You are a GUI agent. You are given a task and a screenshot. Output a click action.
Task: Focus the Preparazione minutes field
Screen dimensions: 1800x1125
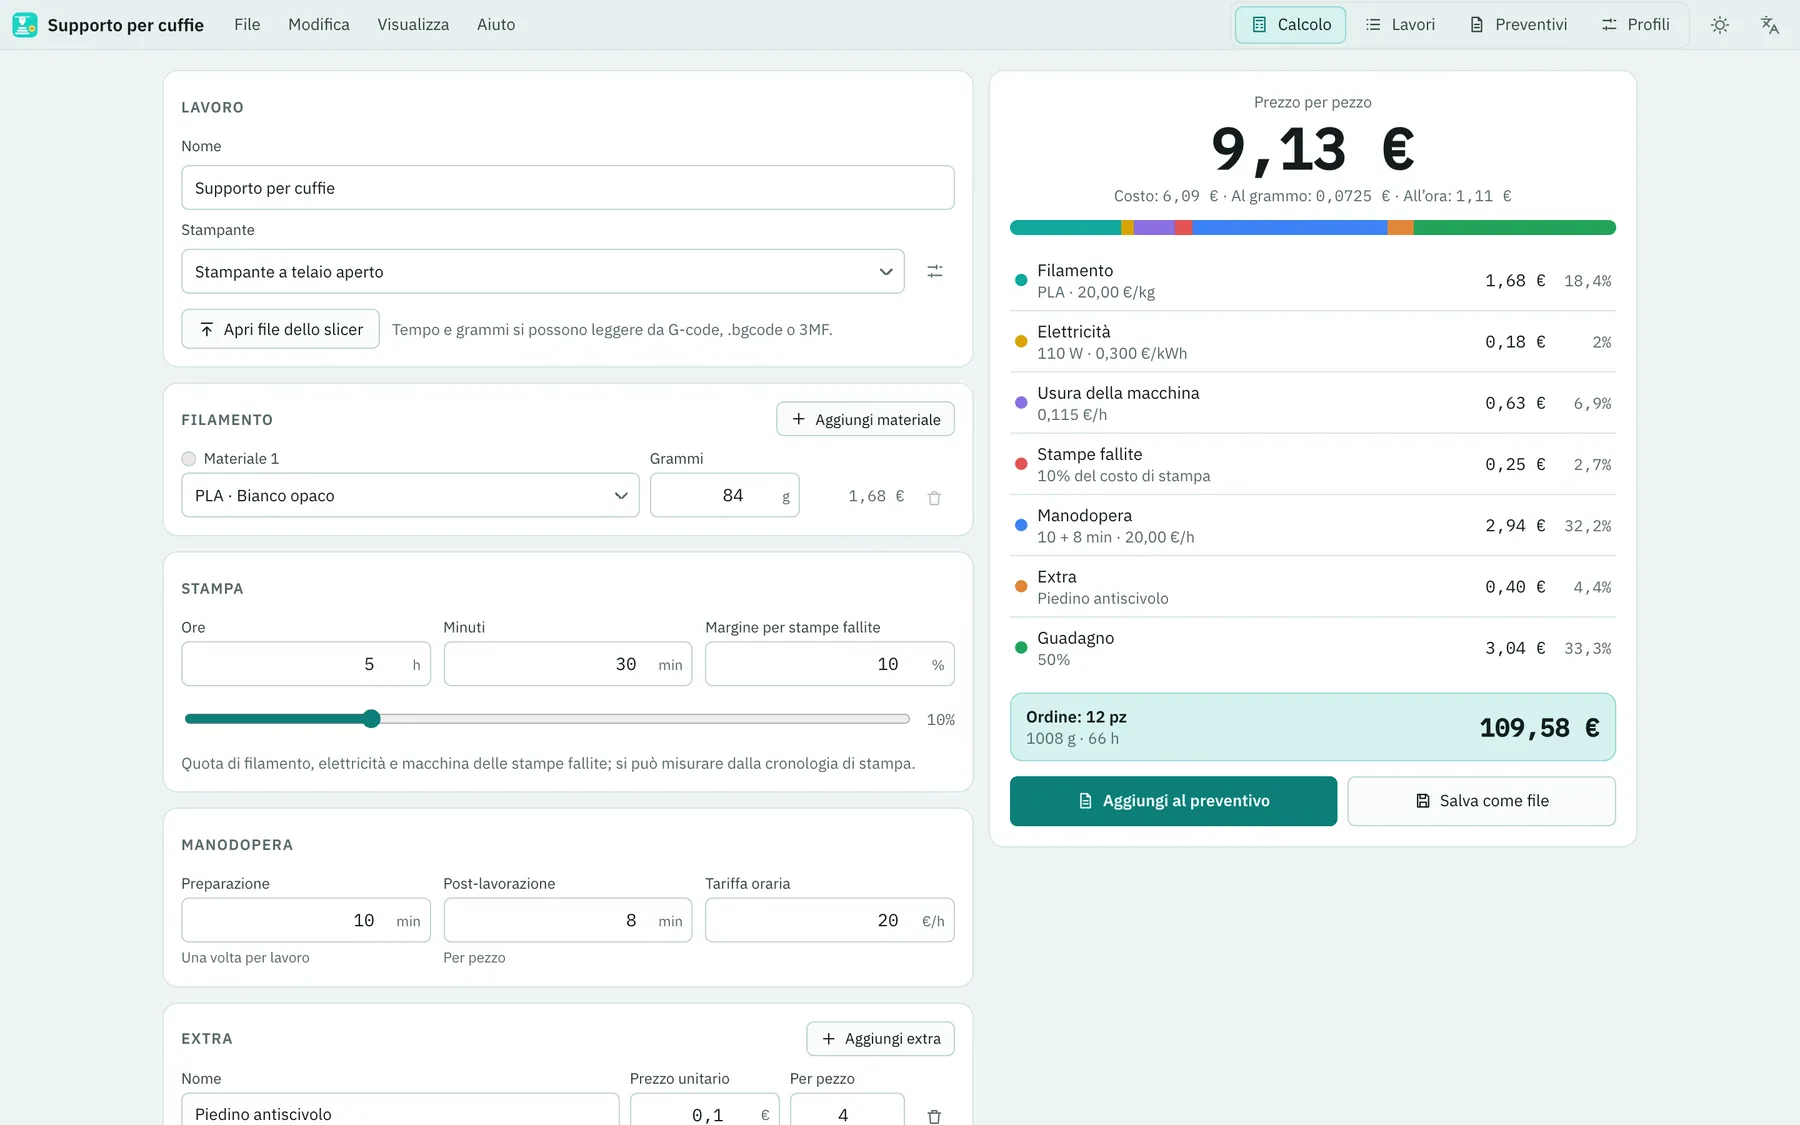click(306, 920)
